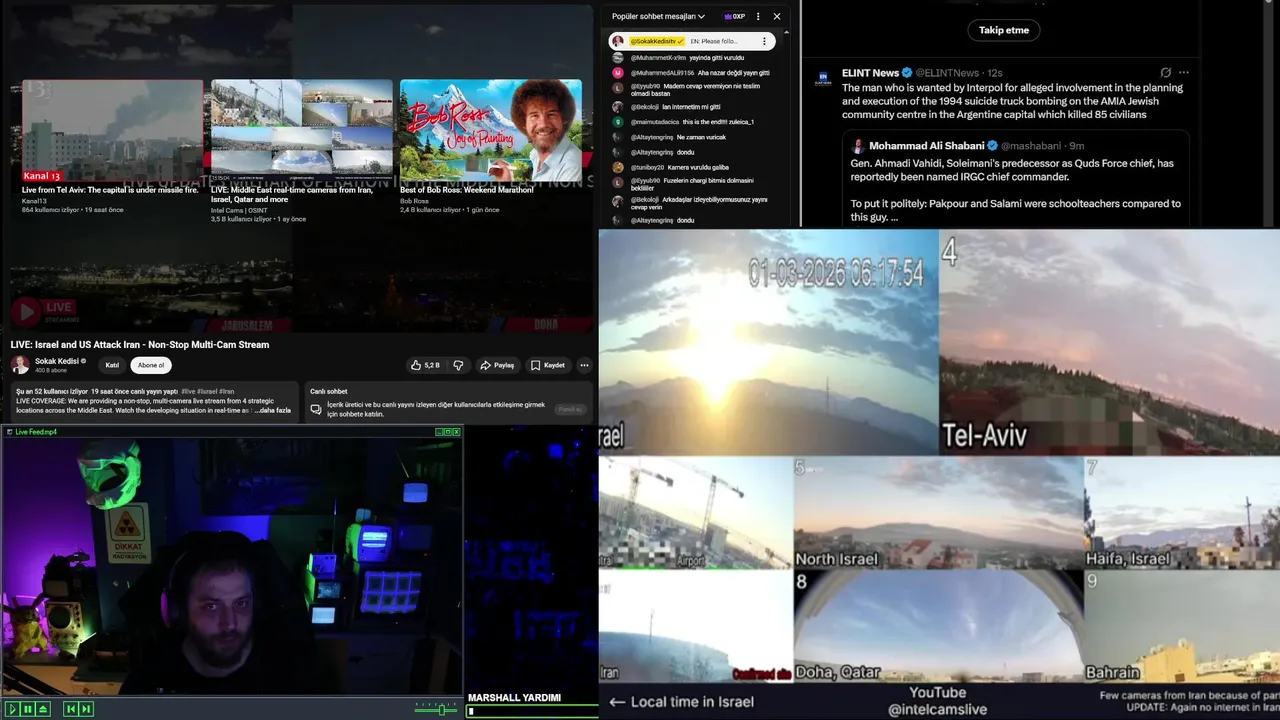Screen dimensions: 1280x720
Task: Click the Haifa, Israel camera feed
Action: click(1182, 513)
